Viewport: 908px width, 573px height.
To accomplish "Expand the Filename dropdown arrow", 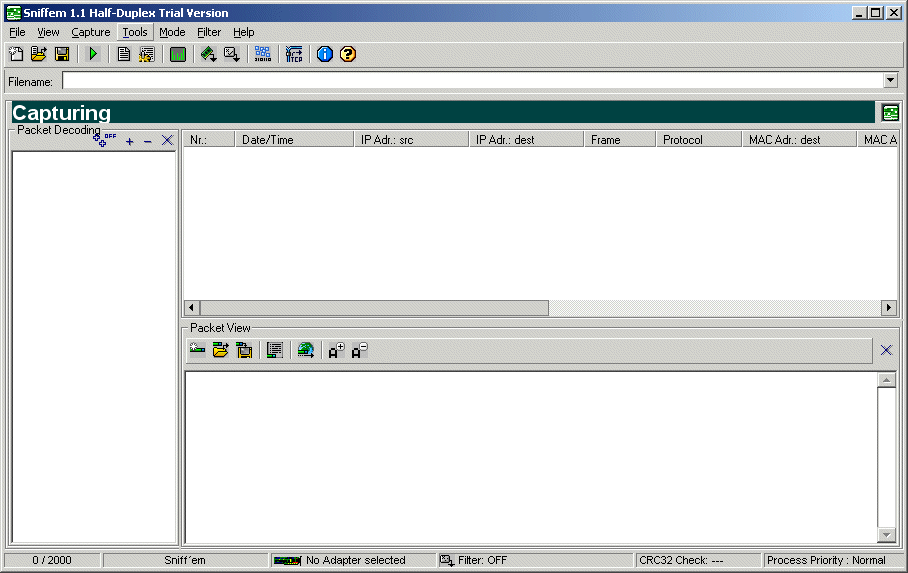I will [x=891, y=80].
